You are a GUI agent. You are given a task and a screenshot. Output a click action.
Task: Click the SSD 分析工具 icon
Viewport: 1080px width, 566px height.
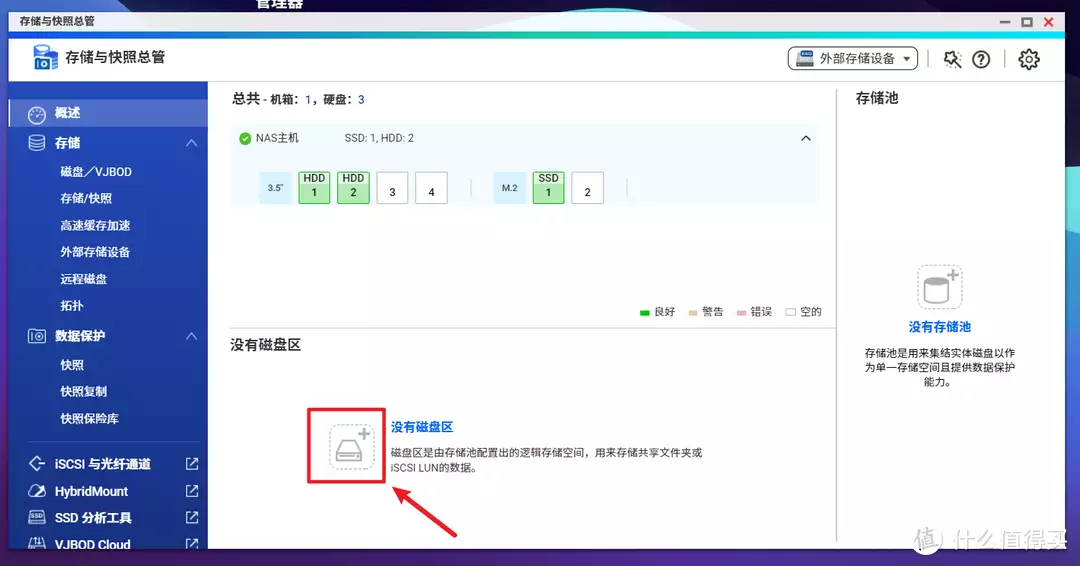click(37, 517)
